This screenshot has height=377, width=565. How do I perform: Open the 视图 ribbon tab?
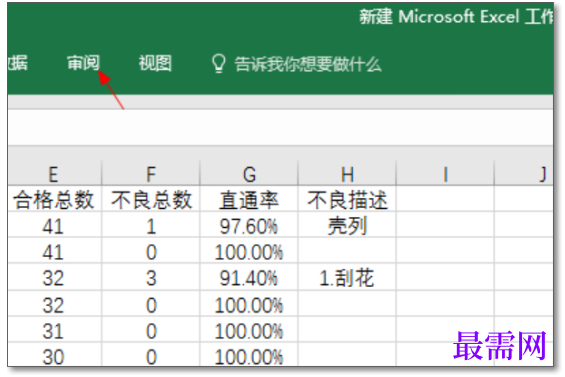[x=155, y=63]
